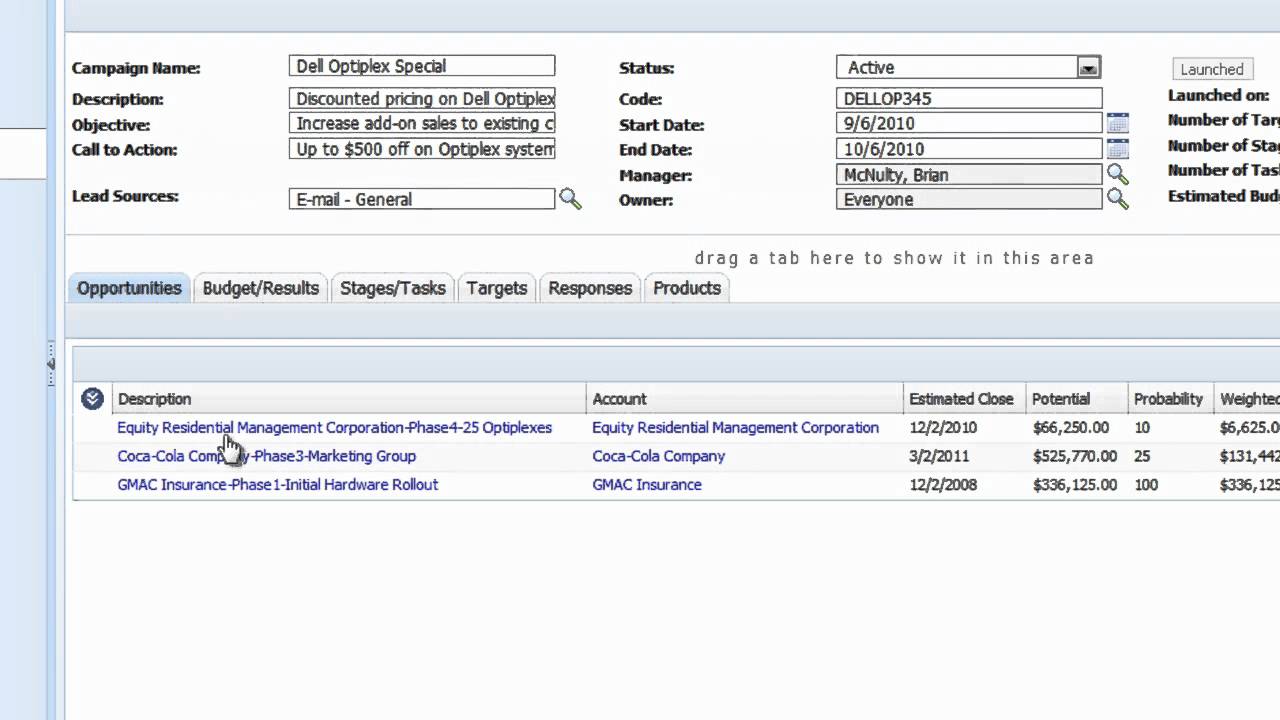Click the 12/2/2008 estimated close cell
The width and height of the screenshot is (1280, 720).
coord(943,485)
